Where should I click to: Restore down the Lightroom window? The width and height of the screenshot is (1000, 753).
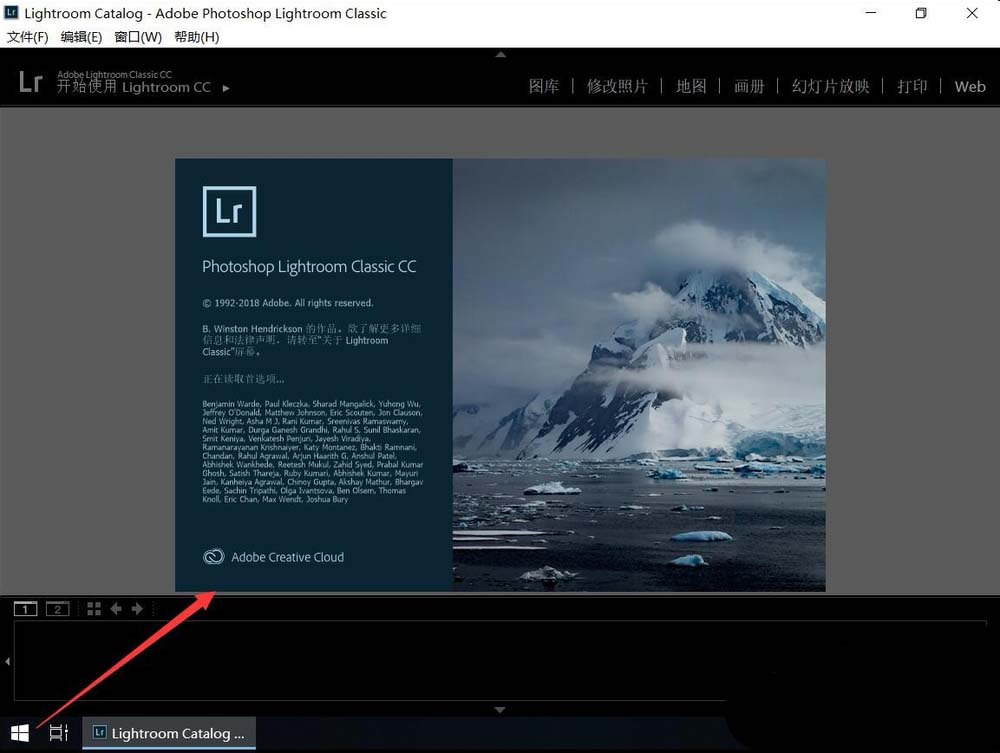pos(921,13)
